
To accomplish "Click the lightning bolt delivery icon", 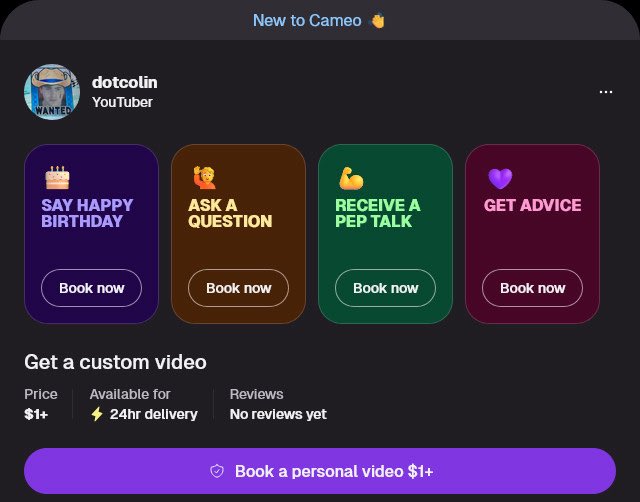I will pos(97,414).
